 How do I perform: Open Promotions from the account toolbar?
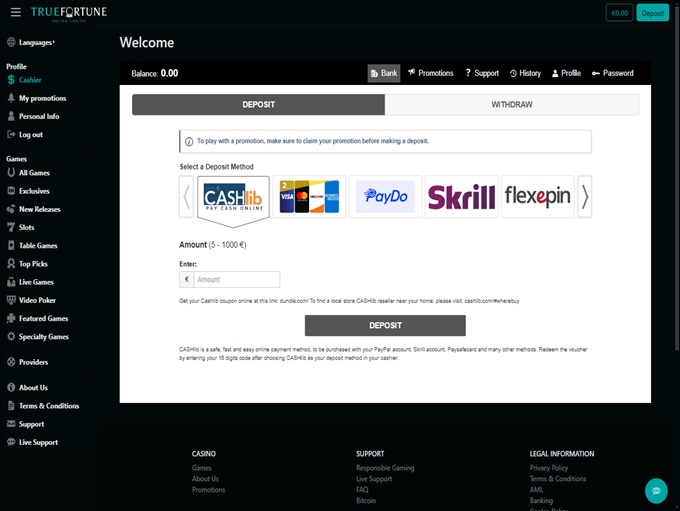point(430,73)
